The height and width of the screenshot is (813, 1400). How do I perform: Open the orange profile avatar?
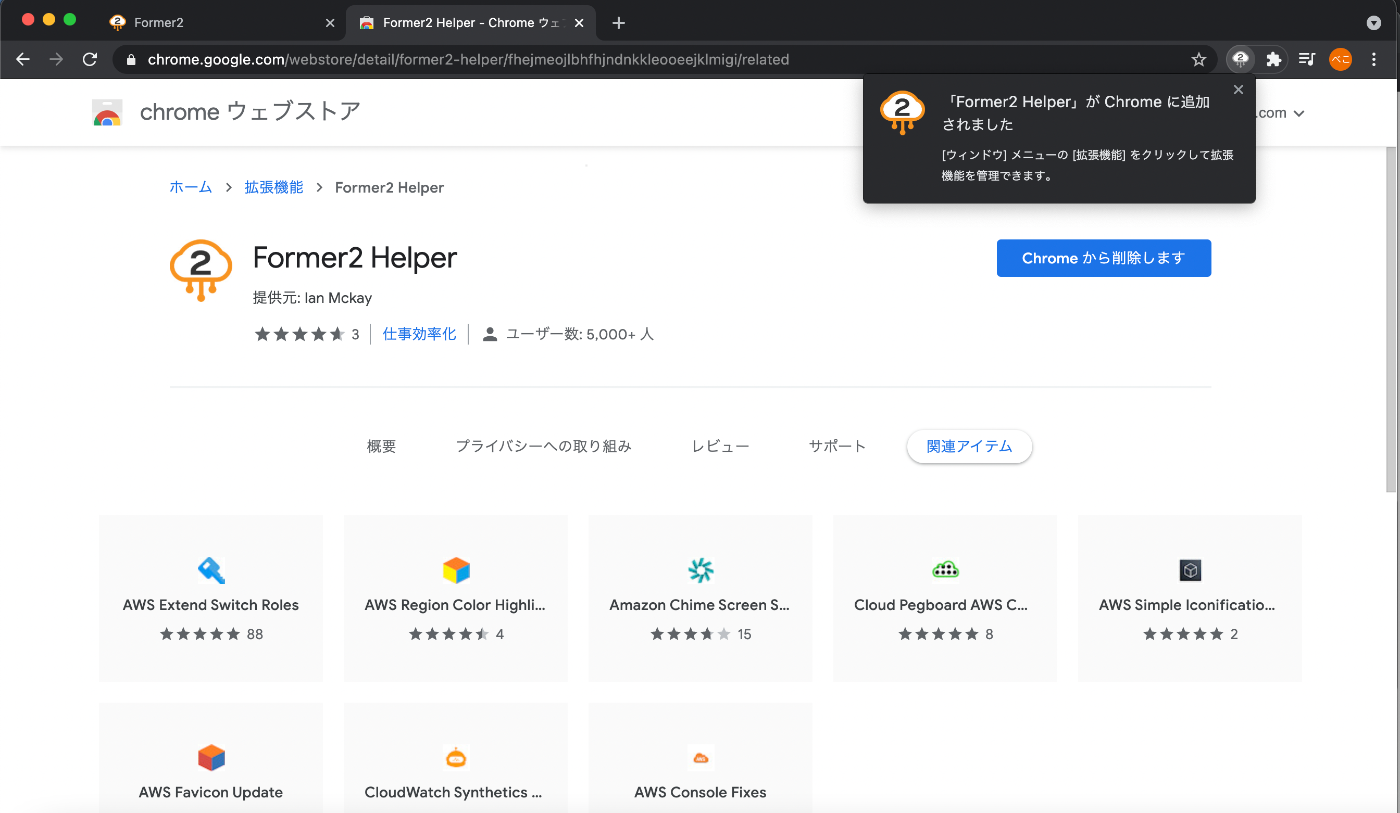click(1340, 59)
